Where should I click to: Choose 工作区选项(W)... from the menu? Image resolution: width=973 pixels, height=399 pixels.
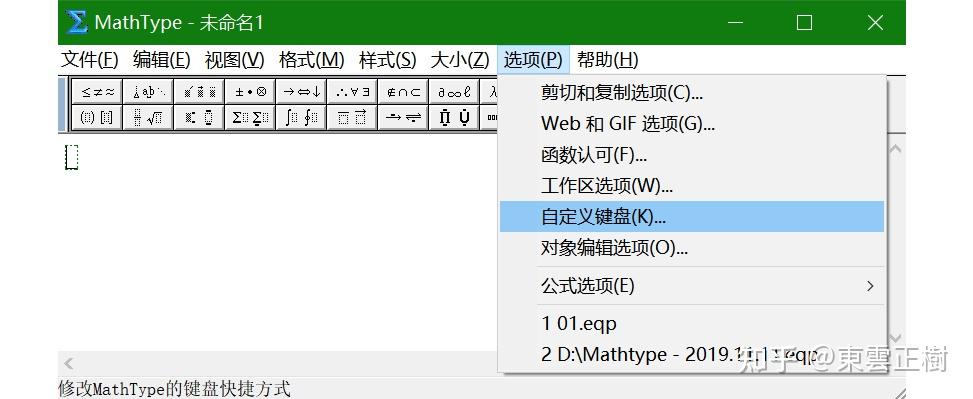[x=692, y=186]
